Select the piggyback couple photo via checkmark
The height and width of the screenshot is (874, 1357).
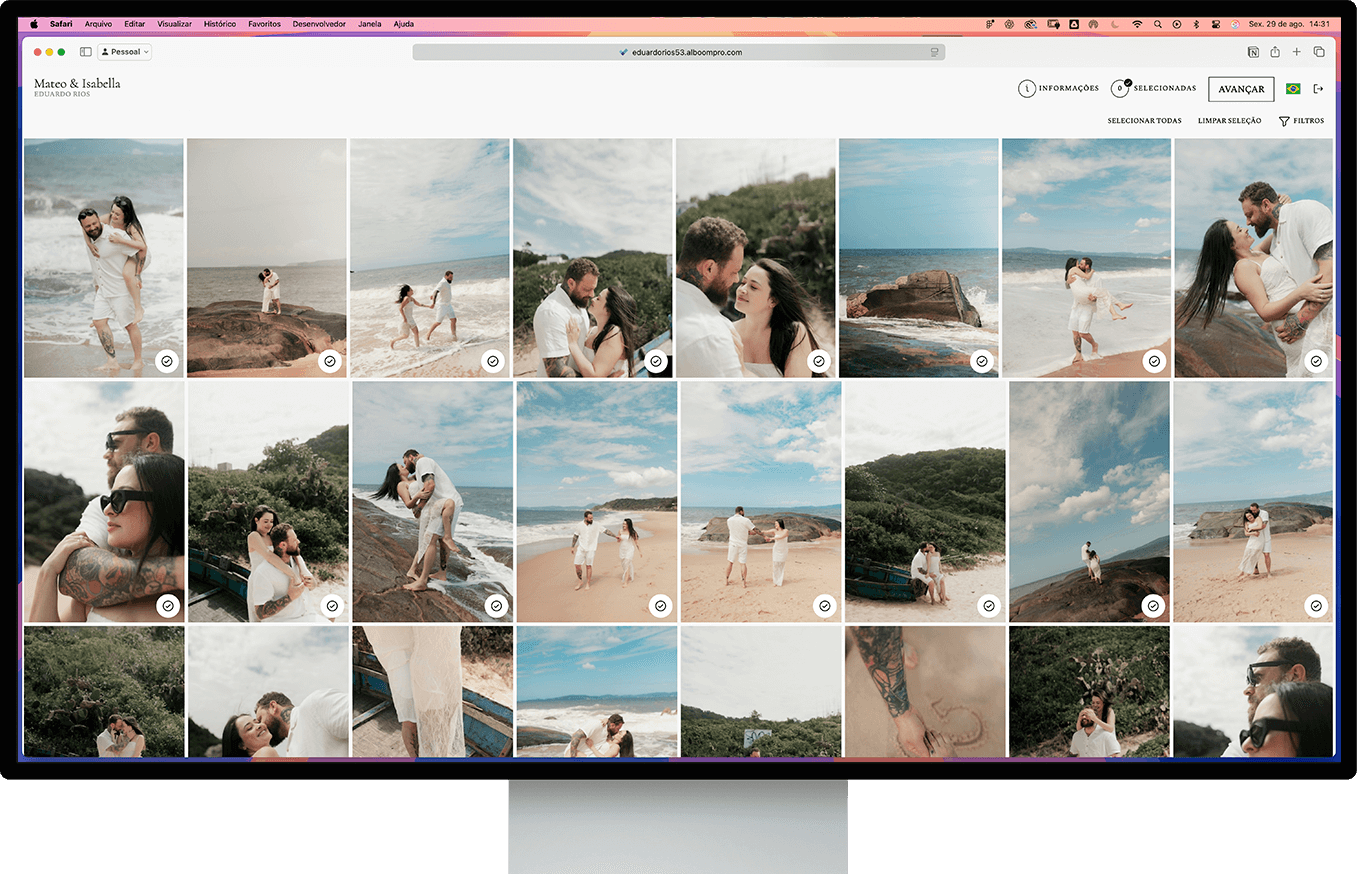[167, 361]
